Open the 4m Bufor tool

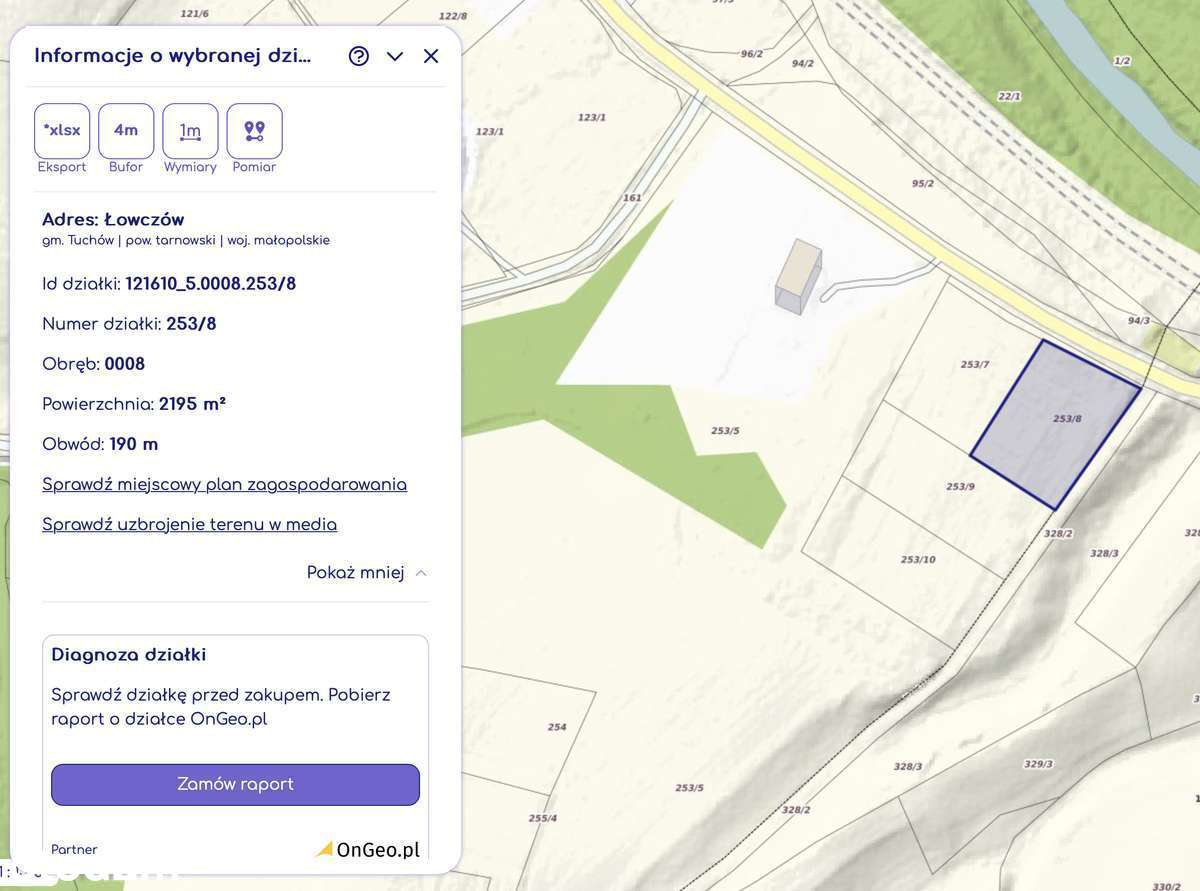(x=126, y=131)
